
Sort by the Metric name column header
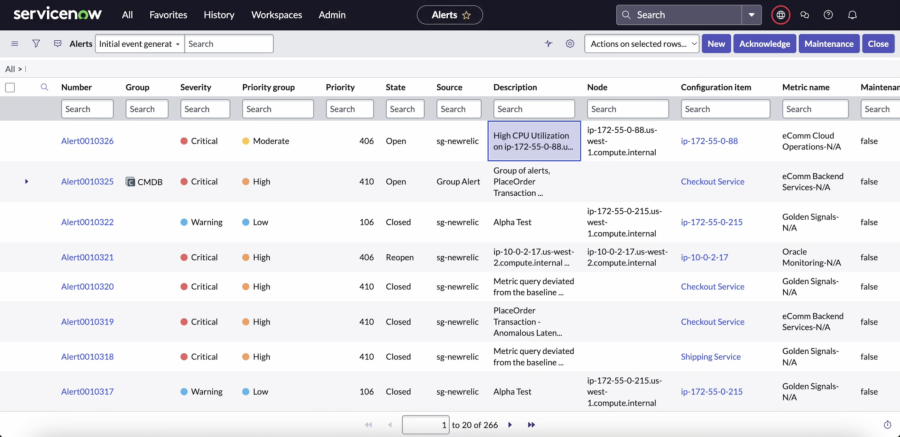(805, 87)
